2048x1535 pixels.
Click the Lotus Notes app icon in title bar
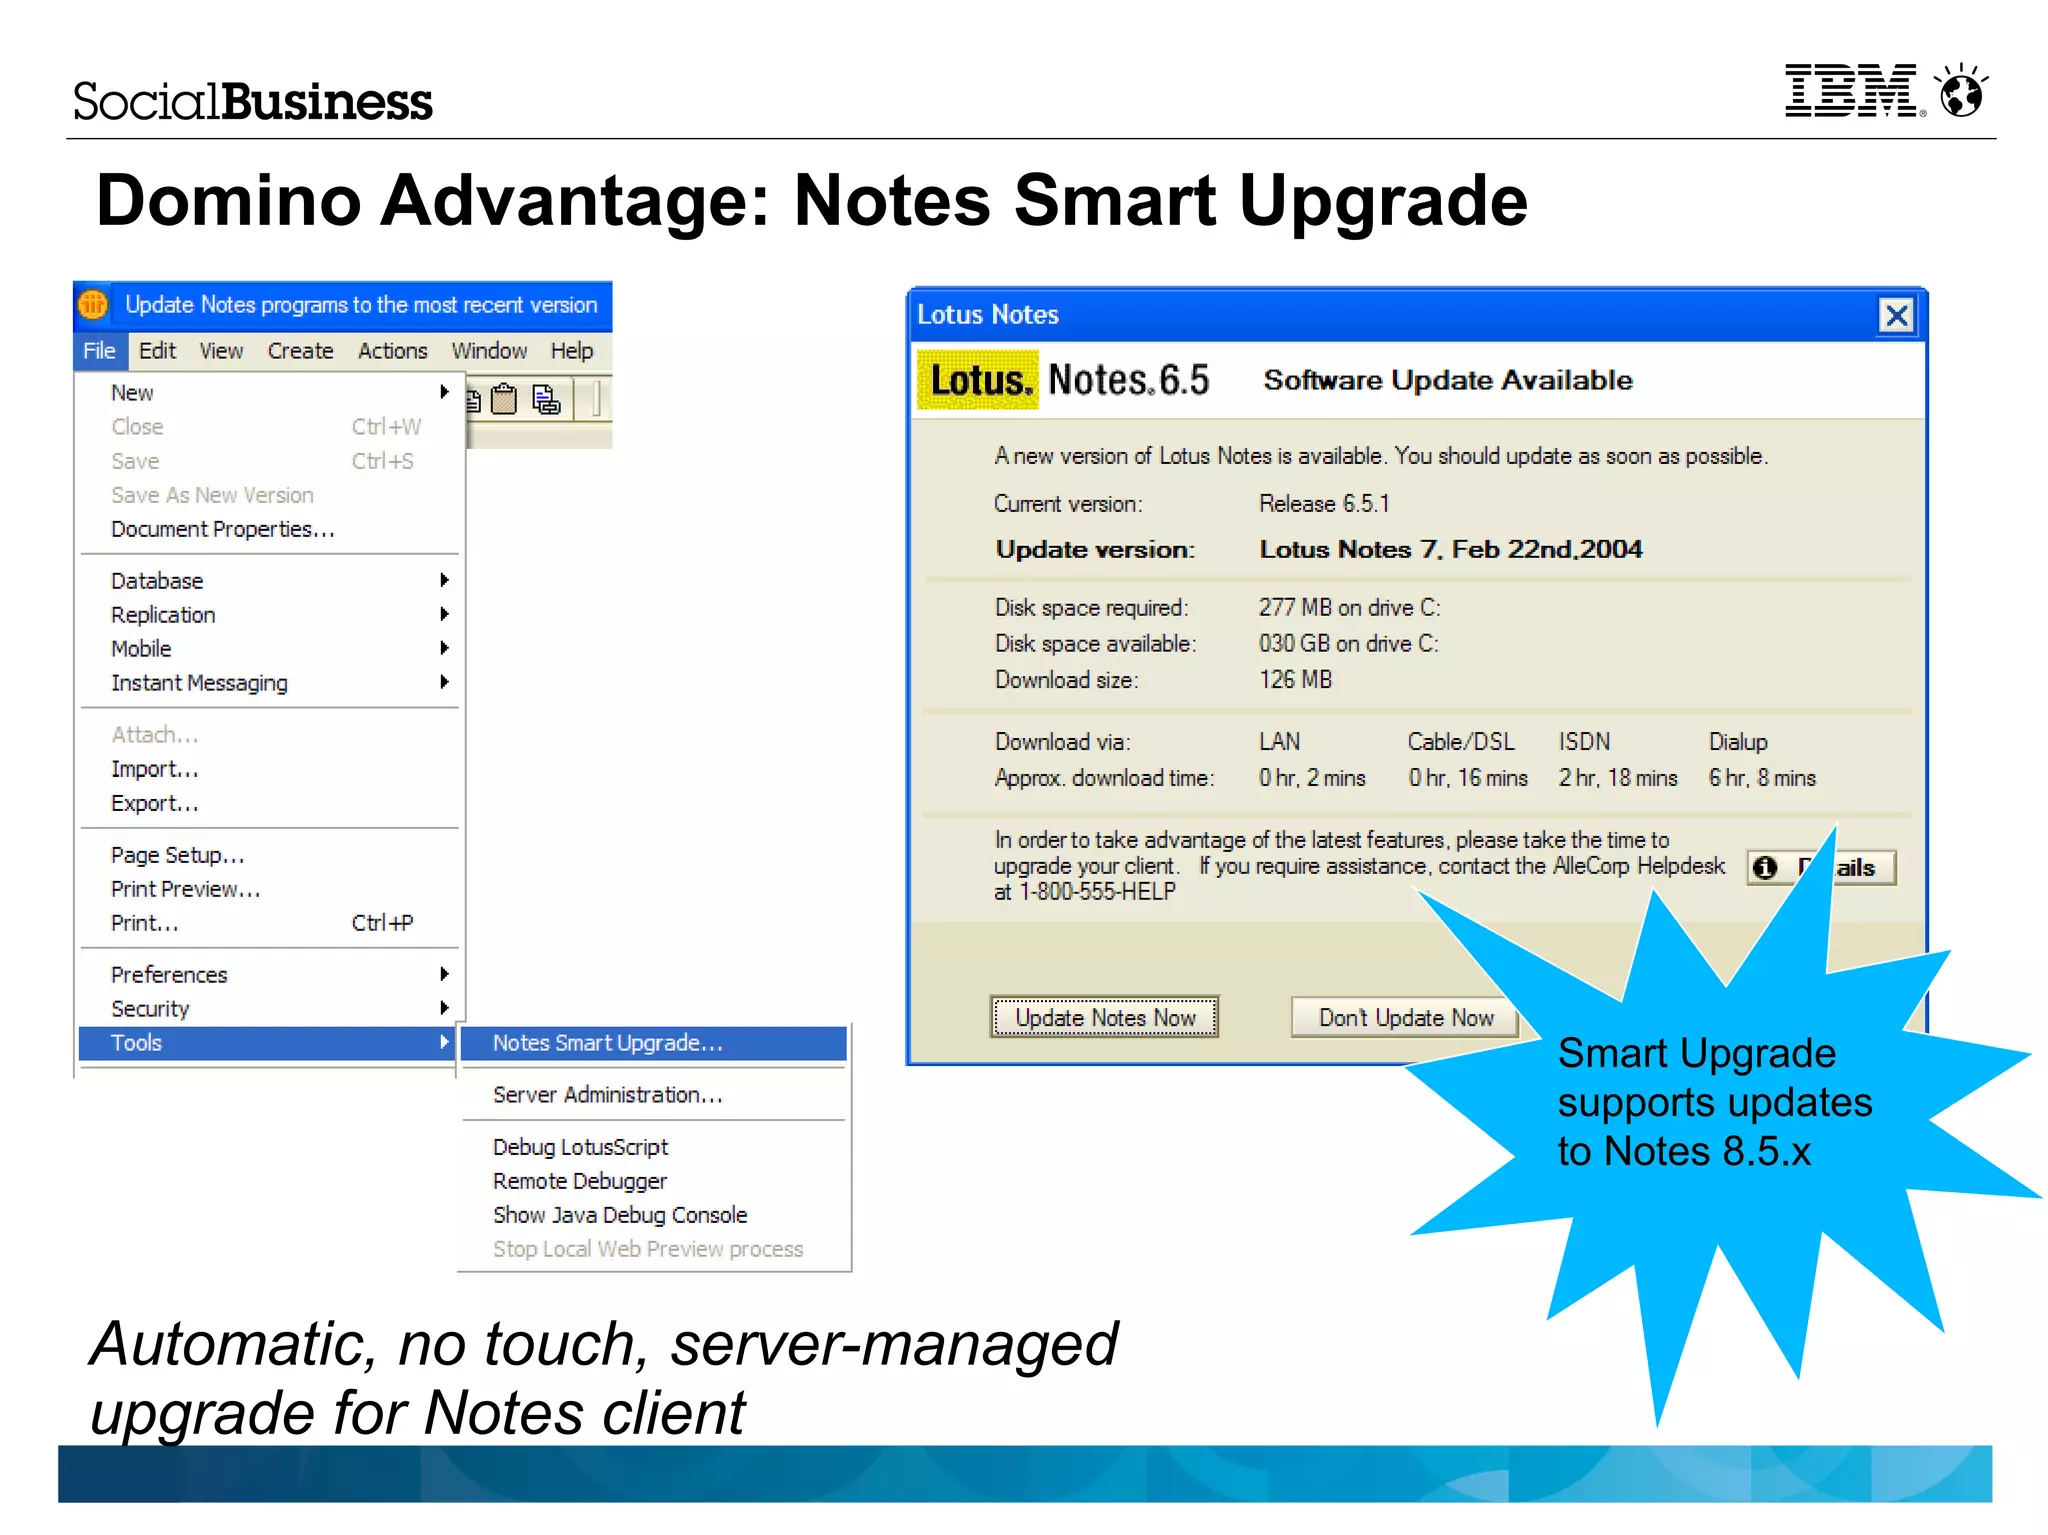(93, 304)
